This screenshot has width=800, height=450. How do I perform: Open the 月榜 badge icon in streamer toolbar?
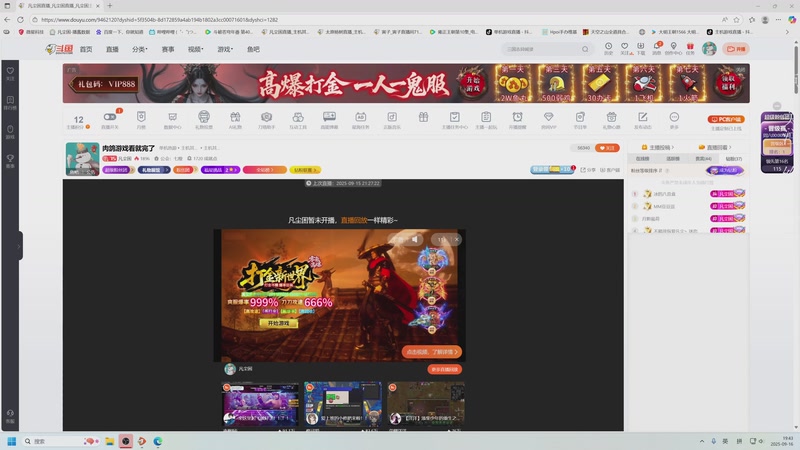(141, 120)
